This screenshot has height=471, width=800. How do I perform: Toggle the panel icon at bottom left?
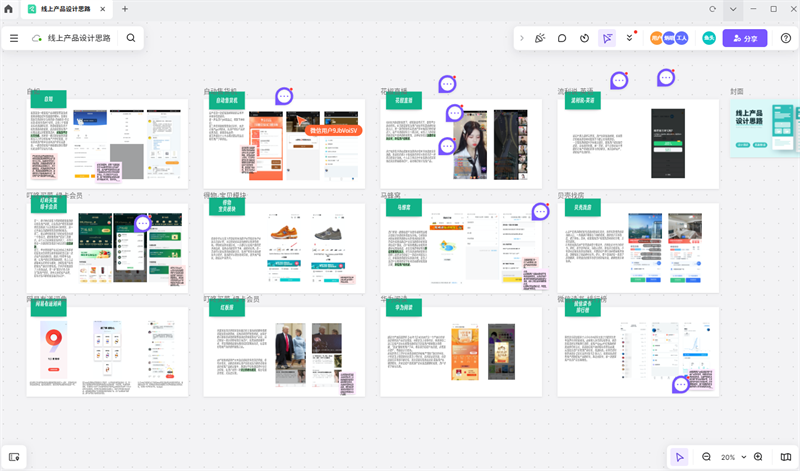point(14,457)
